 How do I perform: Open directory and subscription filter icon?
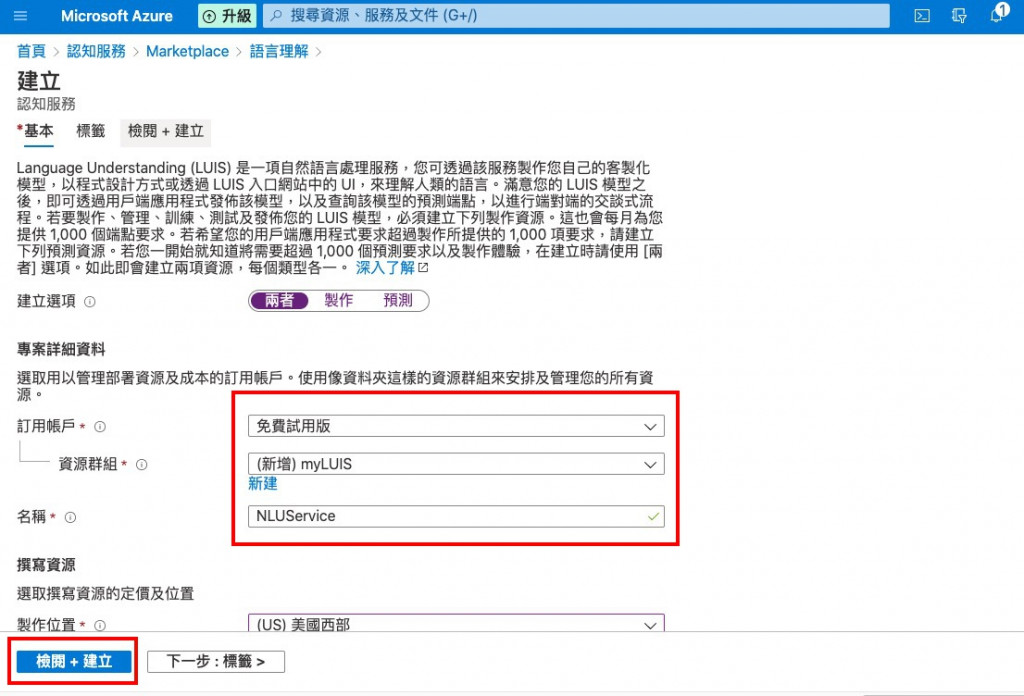959,16
